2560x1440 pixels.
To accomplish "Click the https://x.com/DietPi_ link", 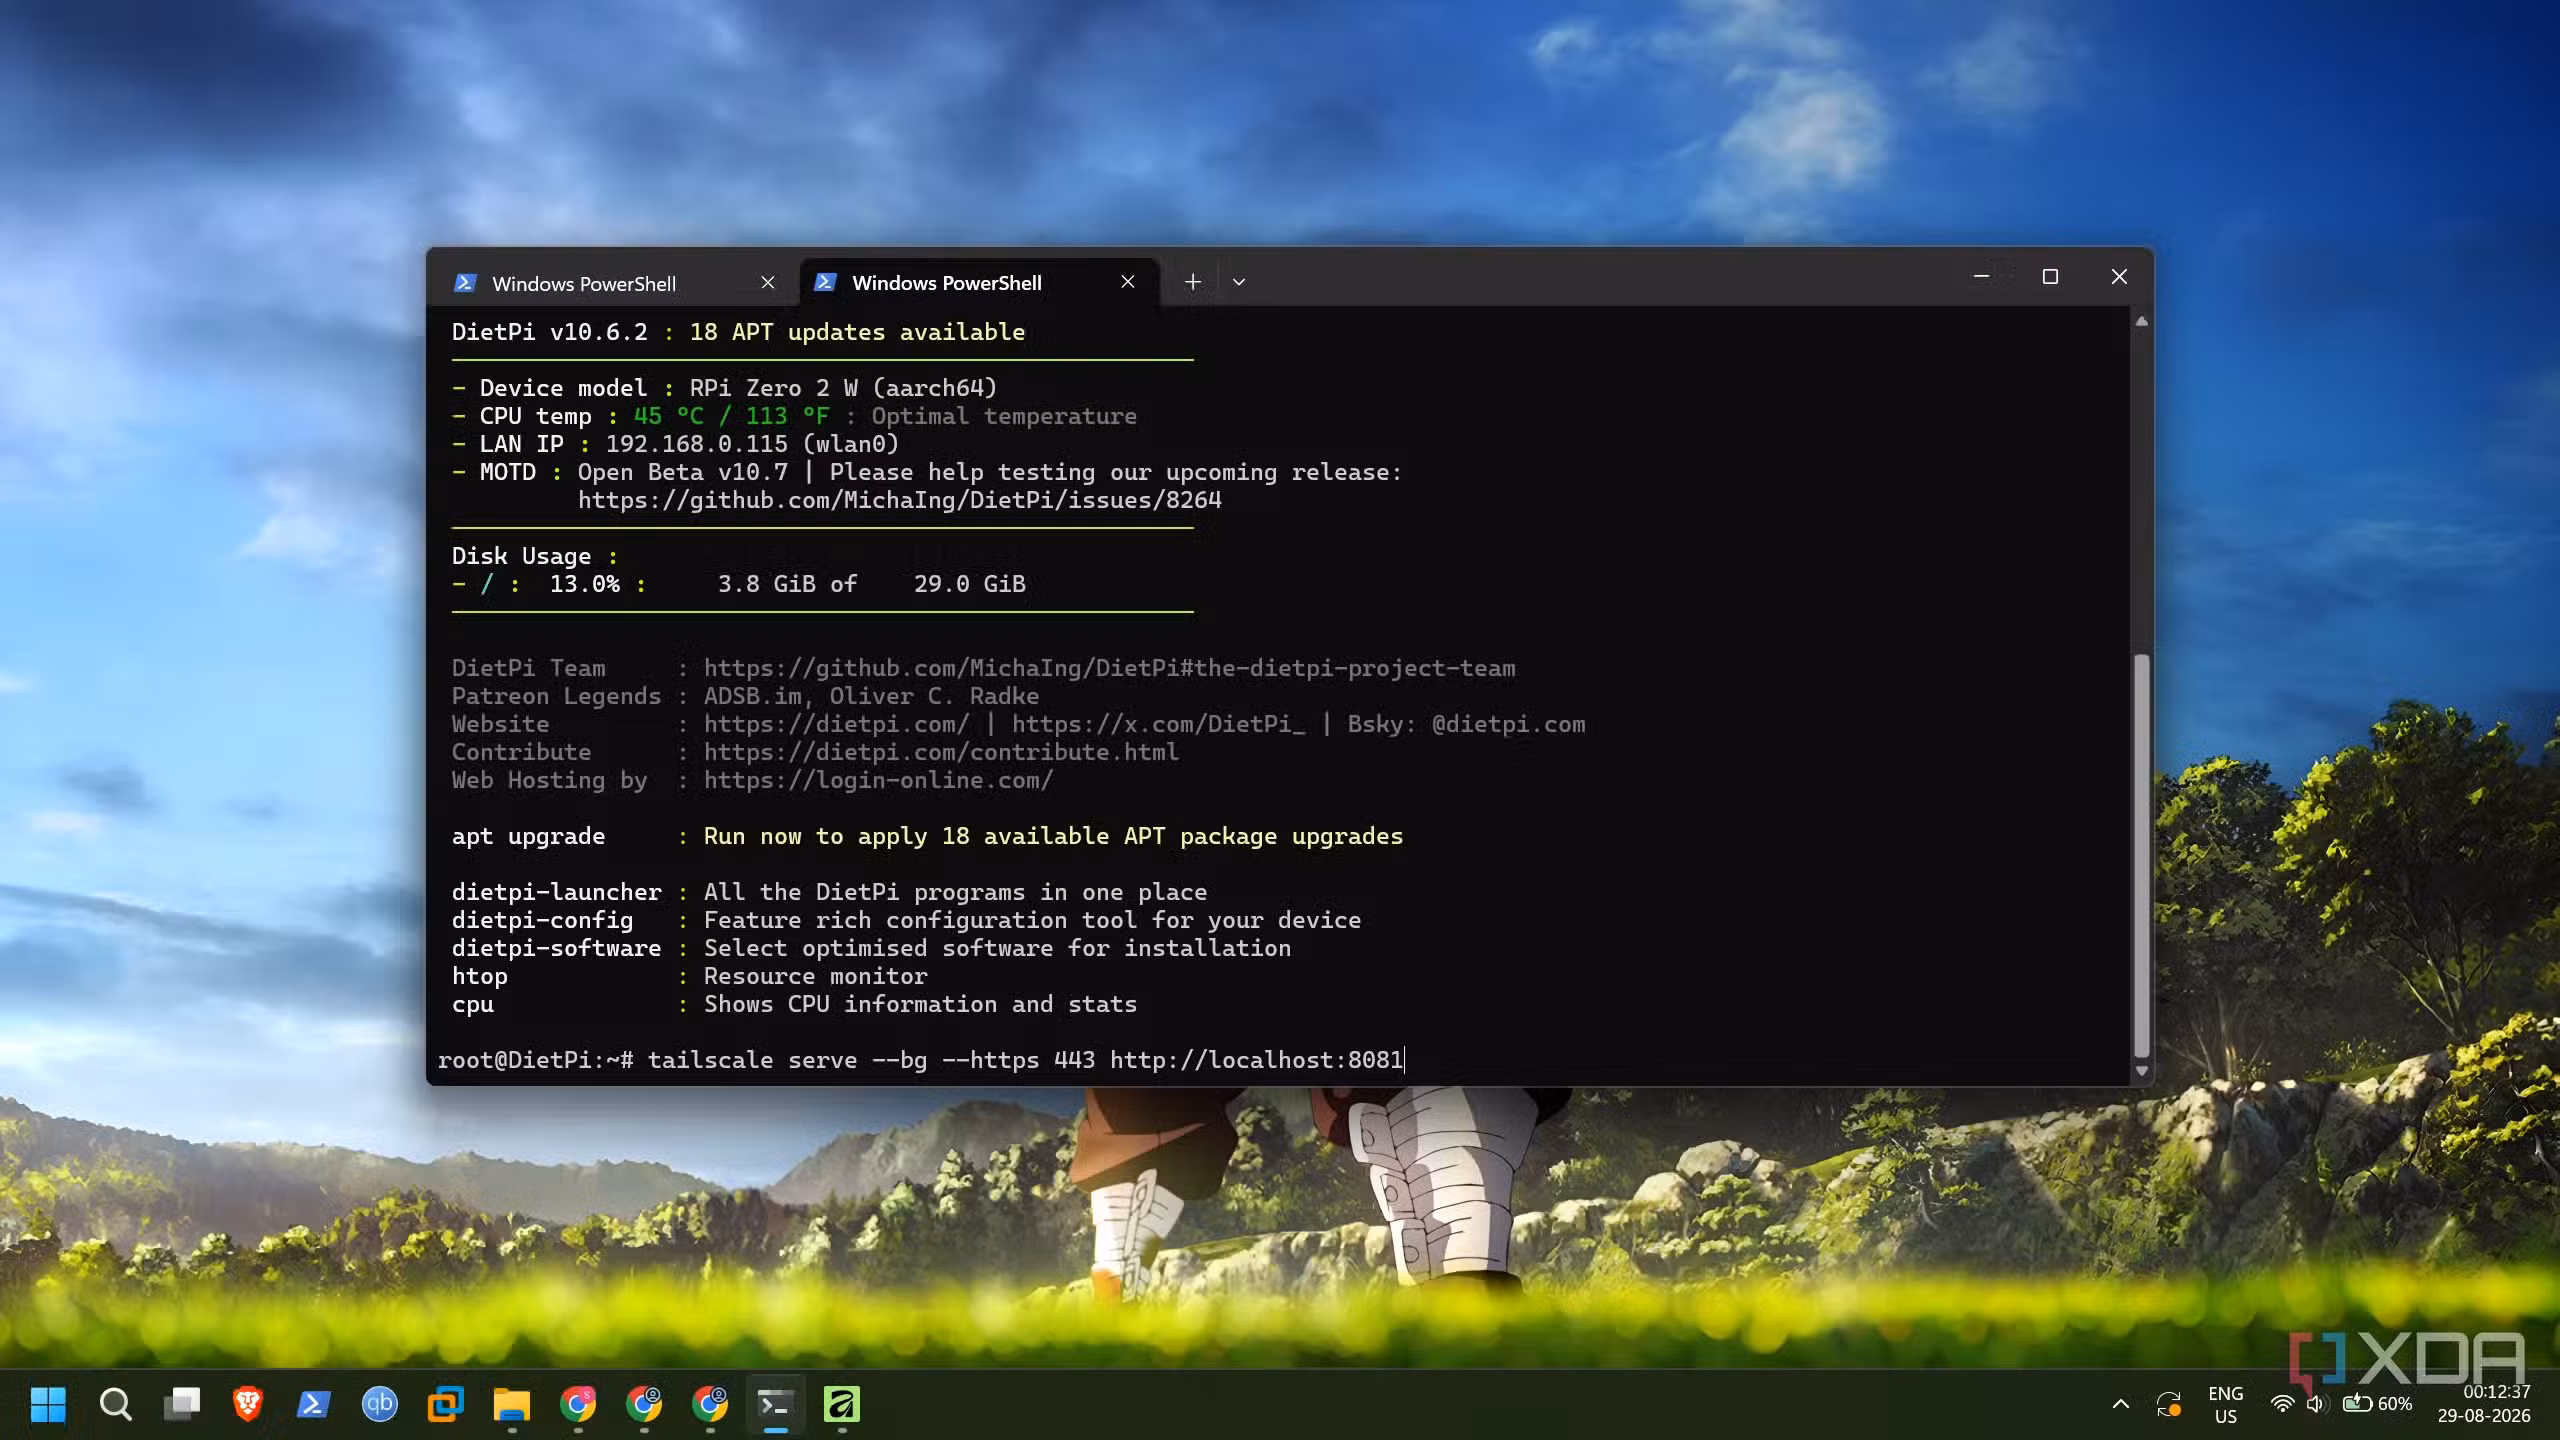I will tap(1158, 724).
